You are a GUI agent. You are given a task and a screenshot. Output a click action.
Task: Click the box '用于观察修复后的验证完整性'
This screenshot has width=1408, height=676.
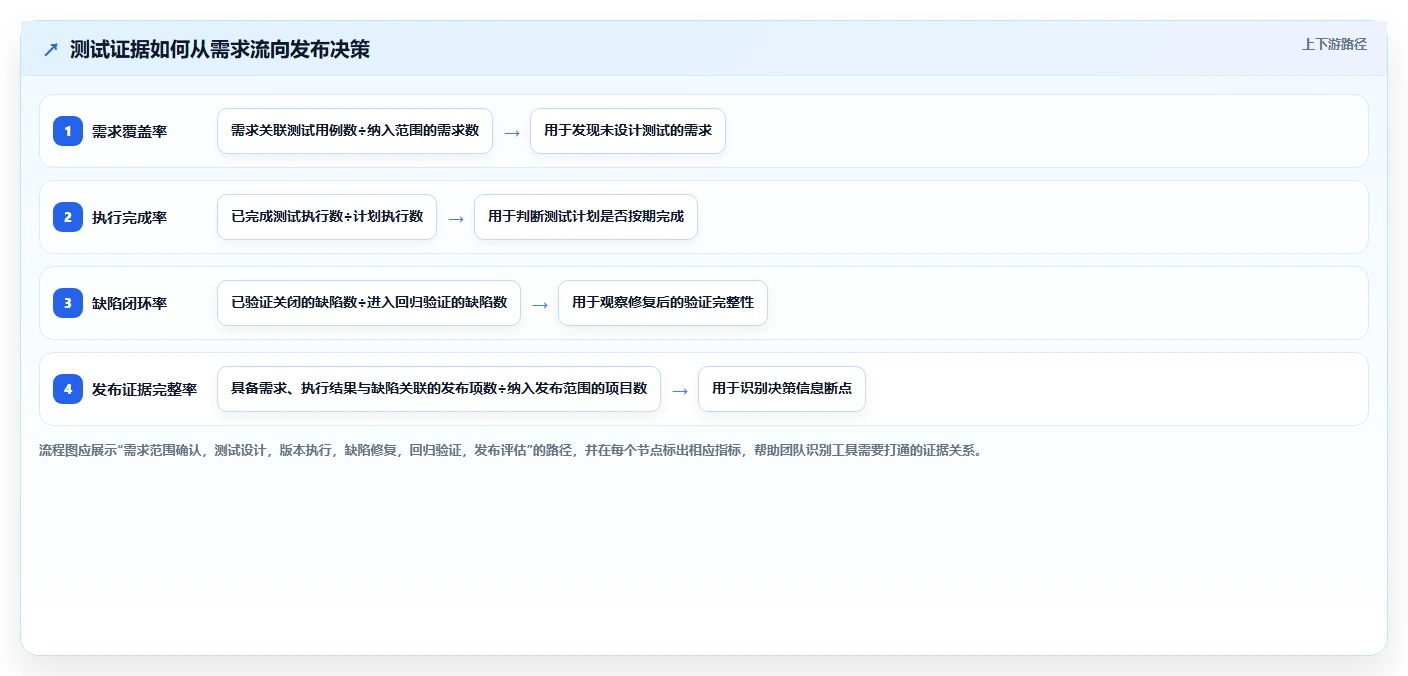pos(663,303)
